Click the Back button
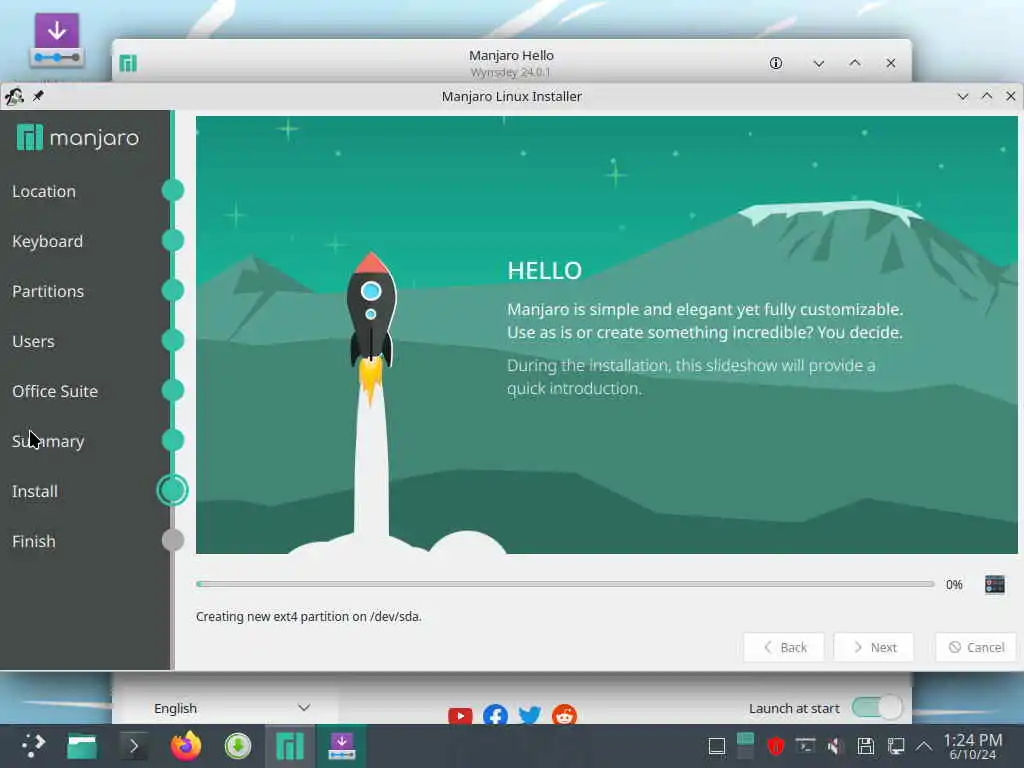 click(784, 647)
